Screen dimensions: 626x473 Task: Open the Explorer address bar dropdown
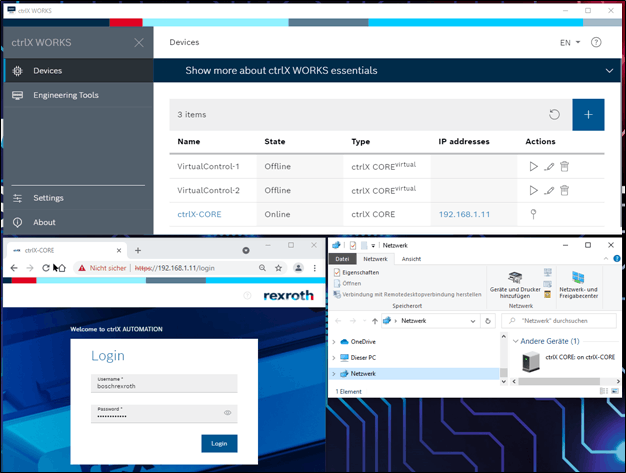[x=473, y=321]
